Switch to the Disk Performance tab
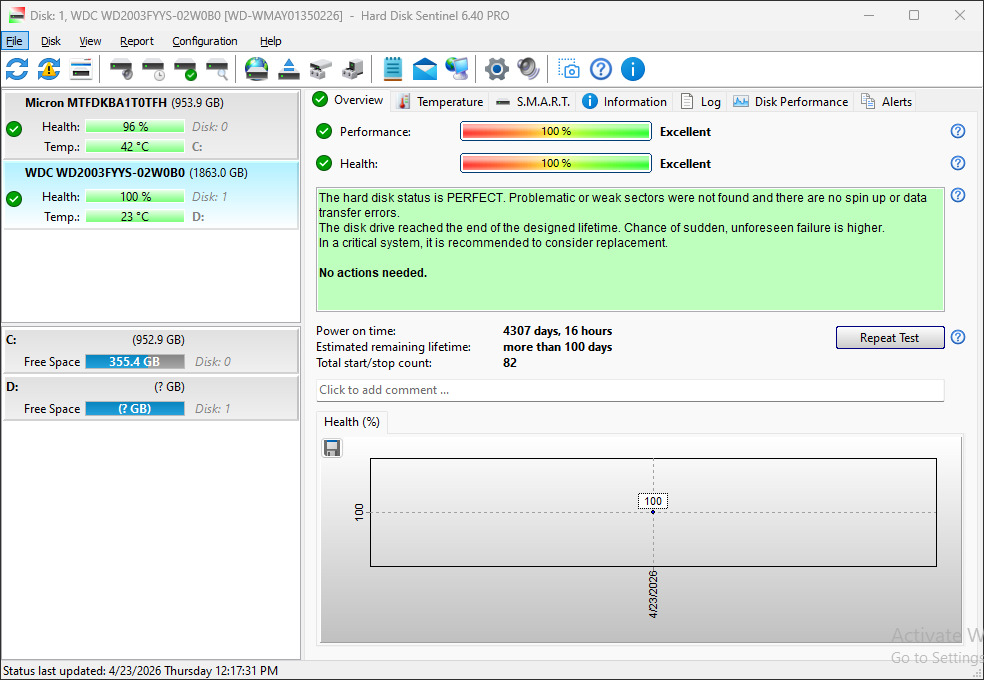 pyautogui.click(x=791, y=102)
